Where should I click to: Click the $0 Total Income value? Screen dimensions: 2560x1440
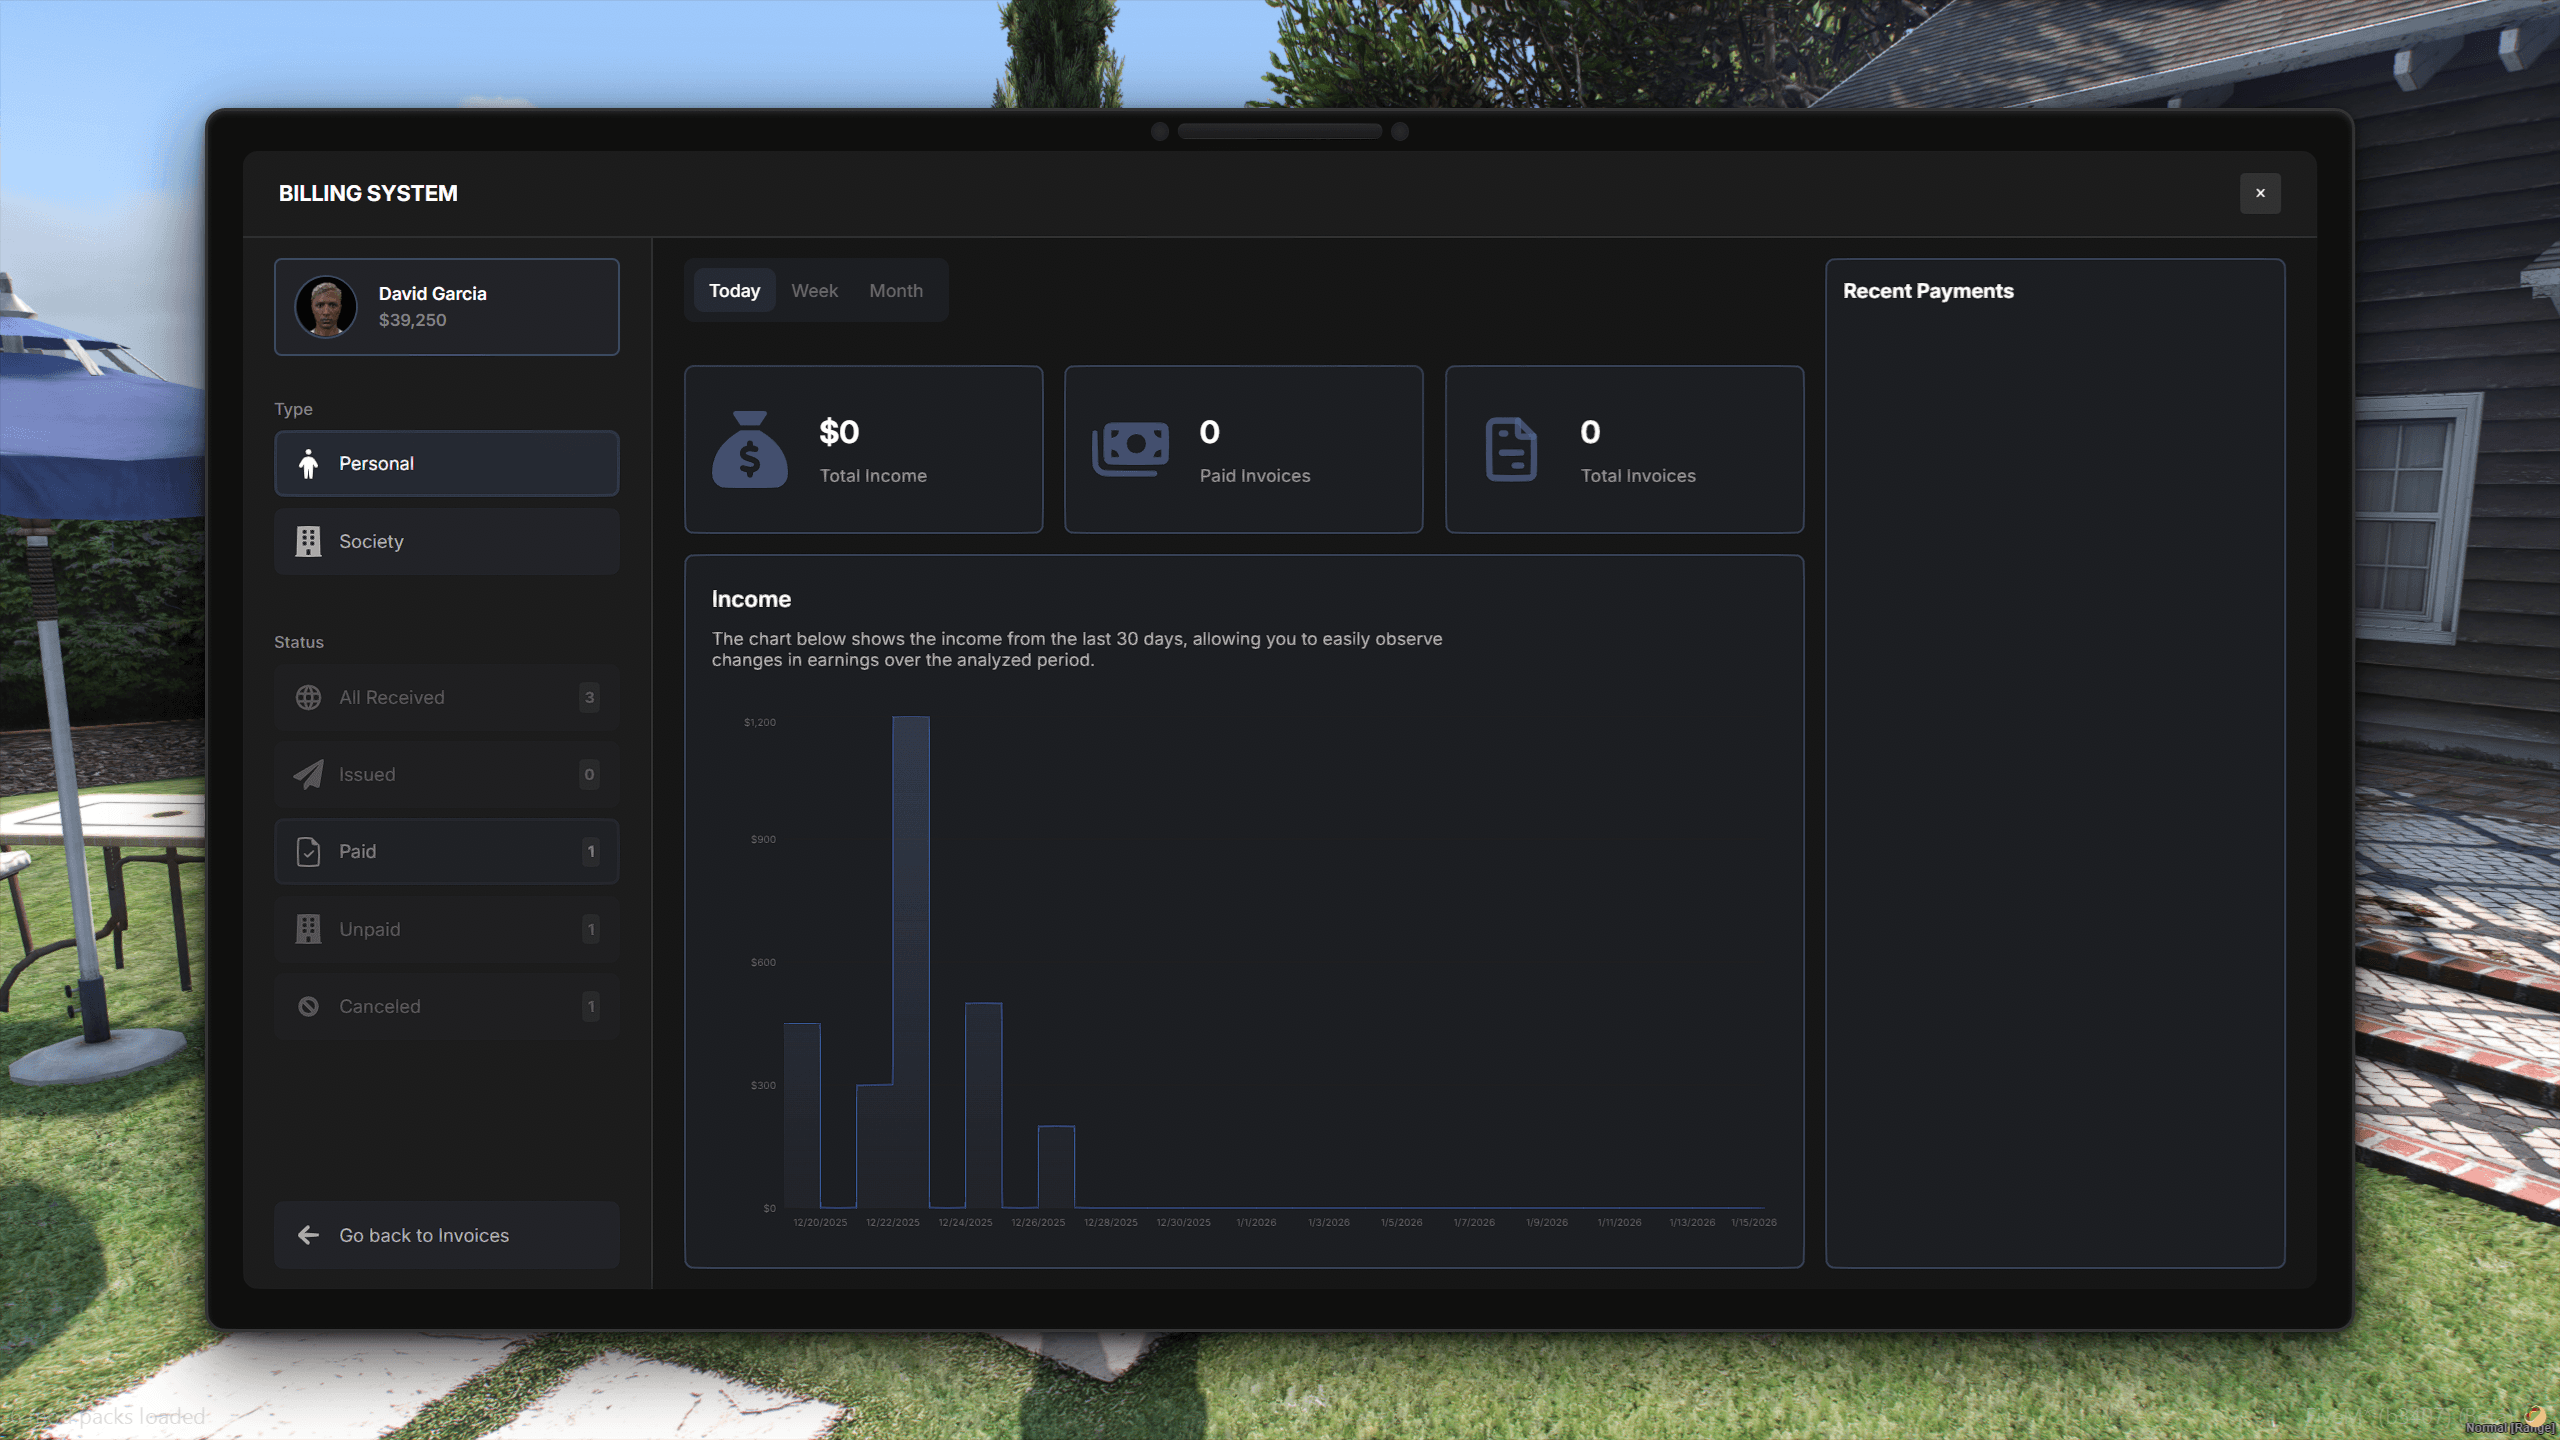click(839, 432)
